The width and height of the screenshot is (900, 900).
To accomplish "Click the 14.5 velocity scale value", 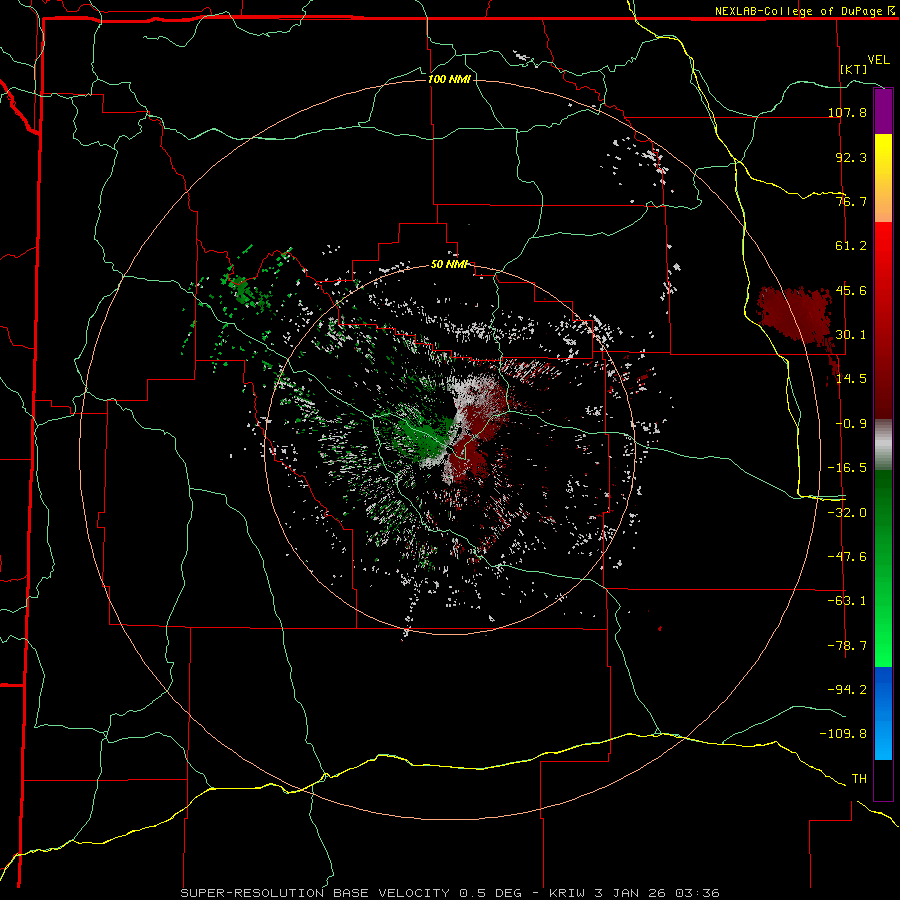I will click(851, 379).
